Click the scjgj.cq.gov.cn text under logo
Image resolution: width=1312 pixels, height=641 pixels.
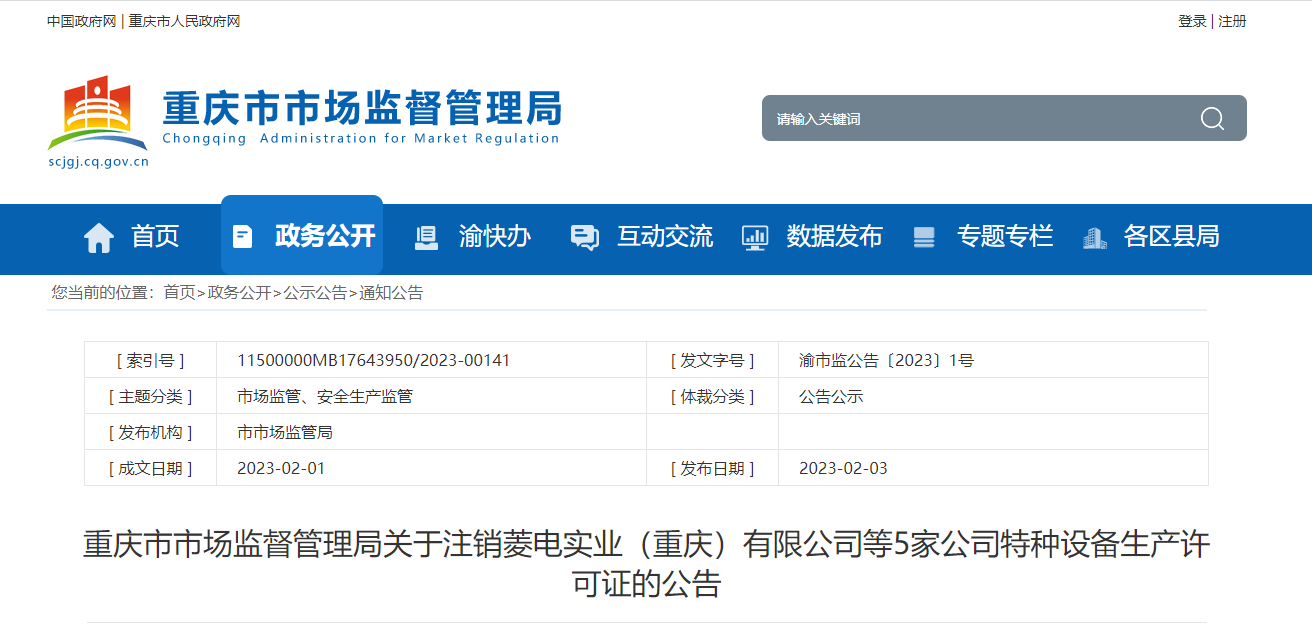(98, 161)
